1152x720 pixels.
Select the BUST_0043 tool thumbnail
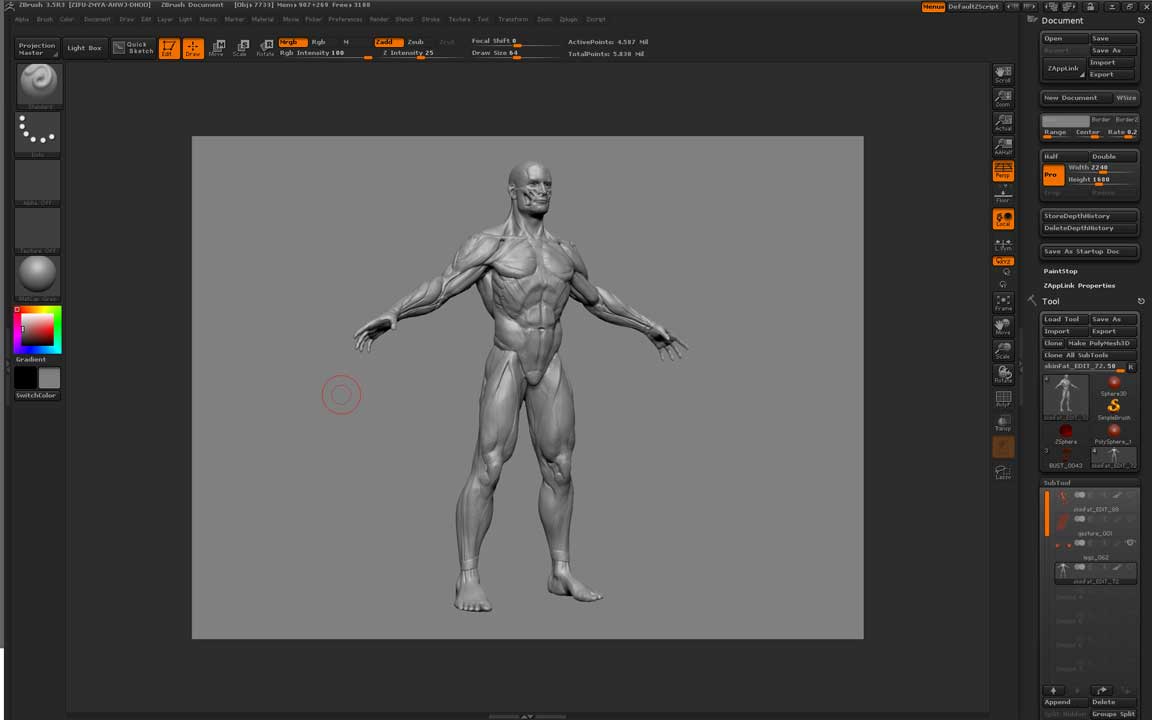click(1066, 458)
